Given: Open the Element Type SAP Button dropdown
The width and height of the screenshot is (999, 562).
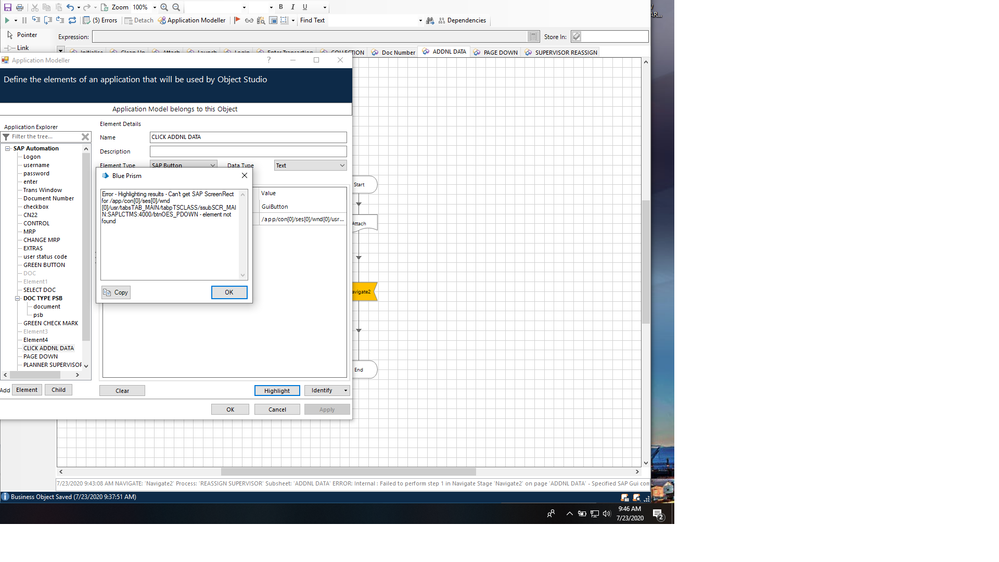Looking at the screenshot, I should pos(213,166).
